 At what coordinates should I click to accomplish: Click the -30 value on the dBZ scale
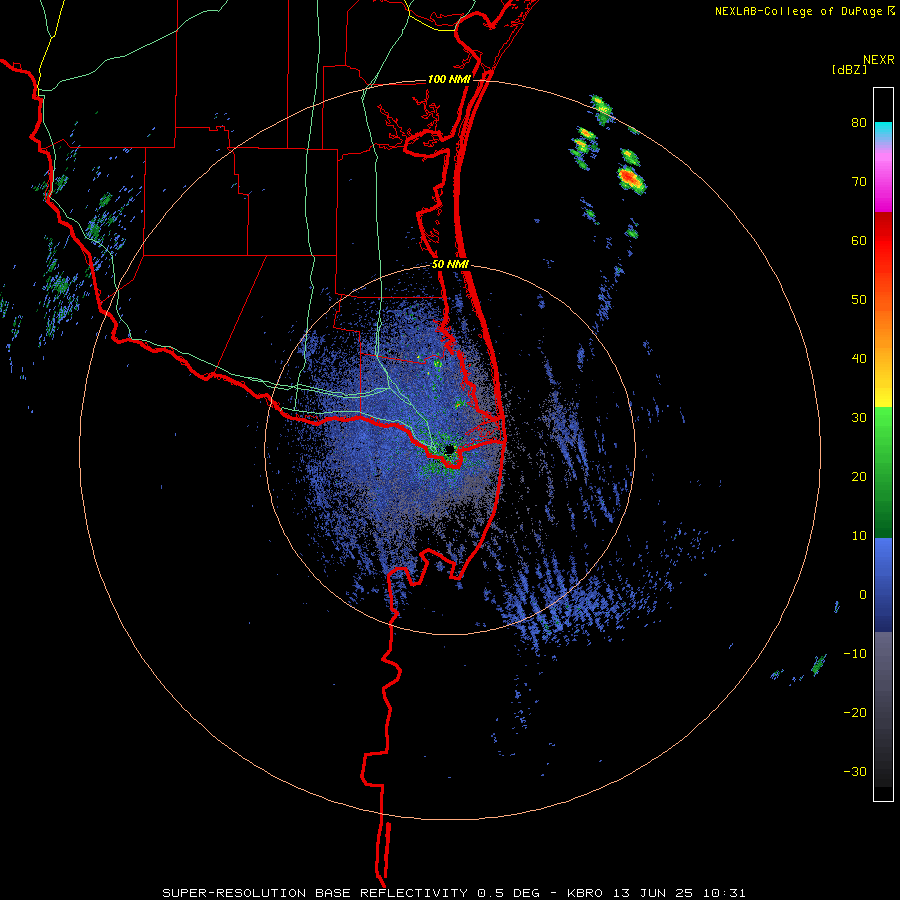(x=855, y=771)
